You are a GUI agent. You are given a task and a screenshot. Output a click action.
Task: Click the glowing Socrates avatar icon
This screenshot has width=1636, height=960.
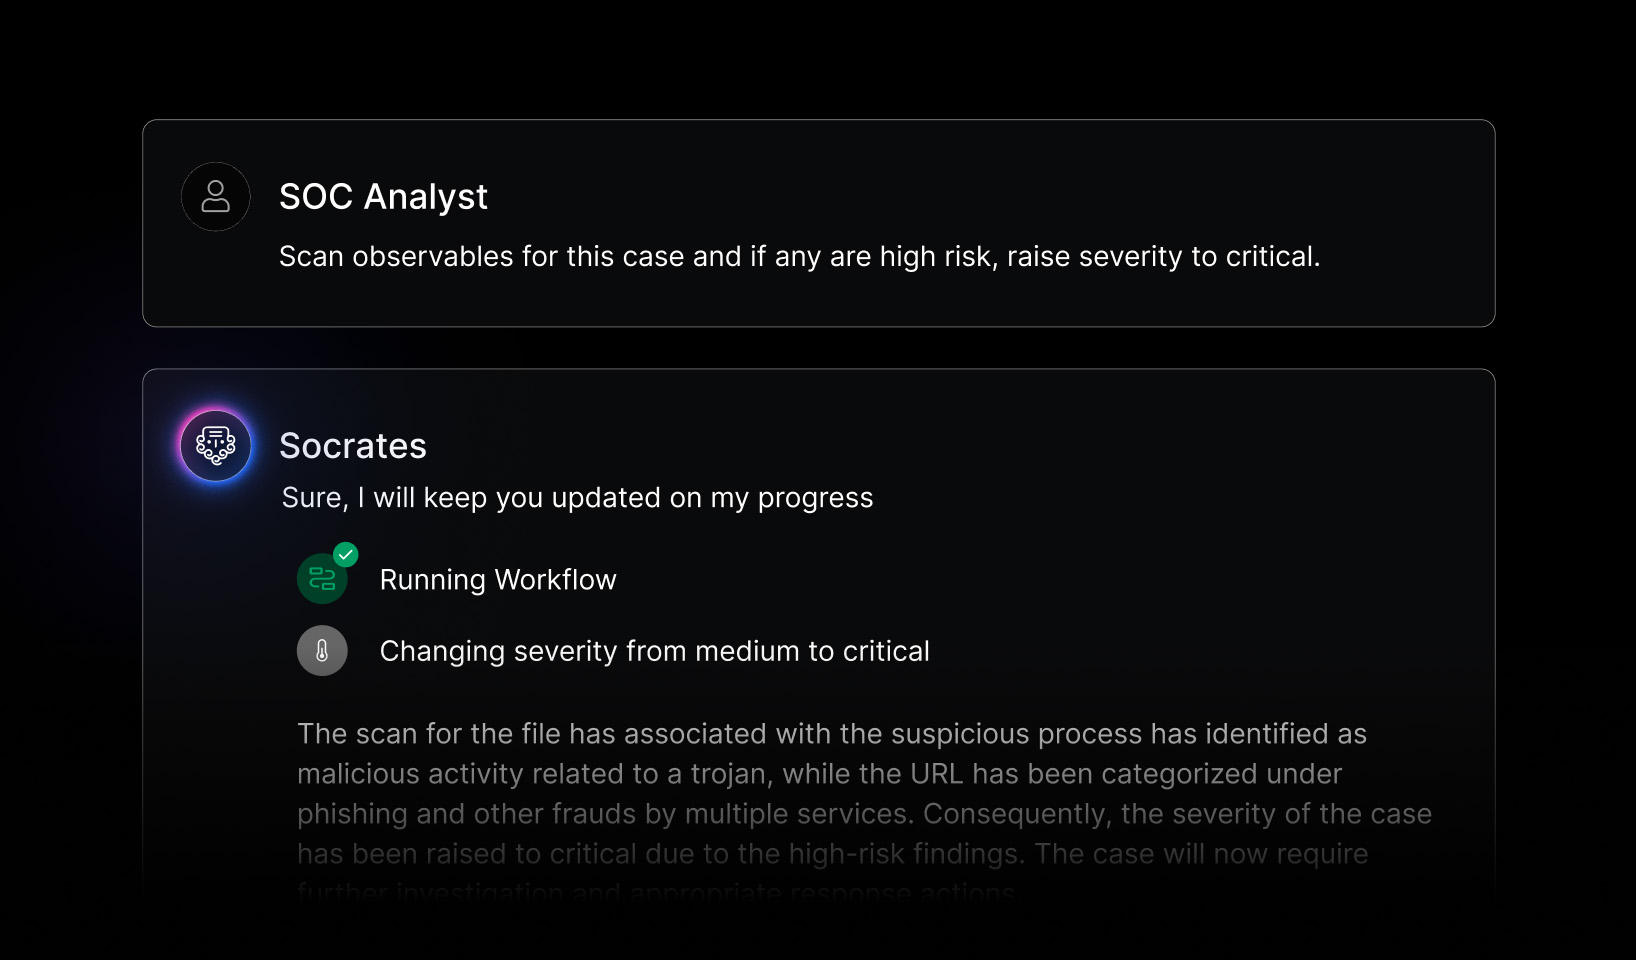click(x=215, y=446)
